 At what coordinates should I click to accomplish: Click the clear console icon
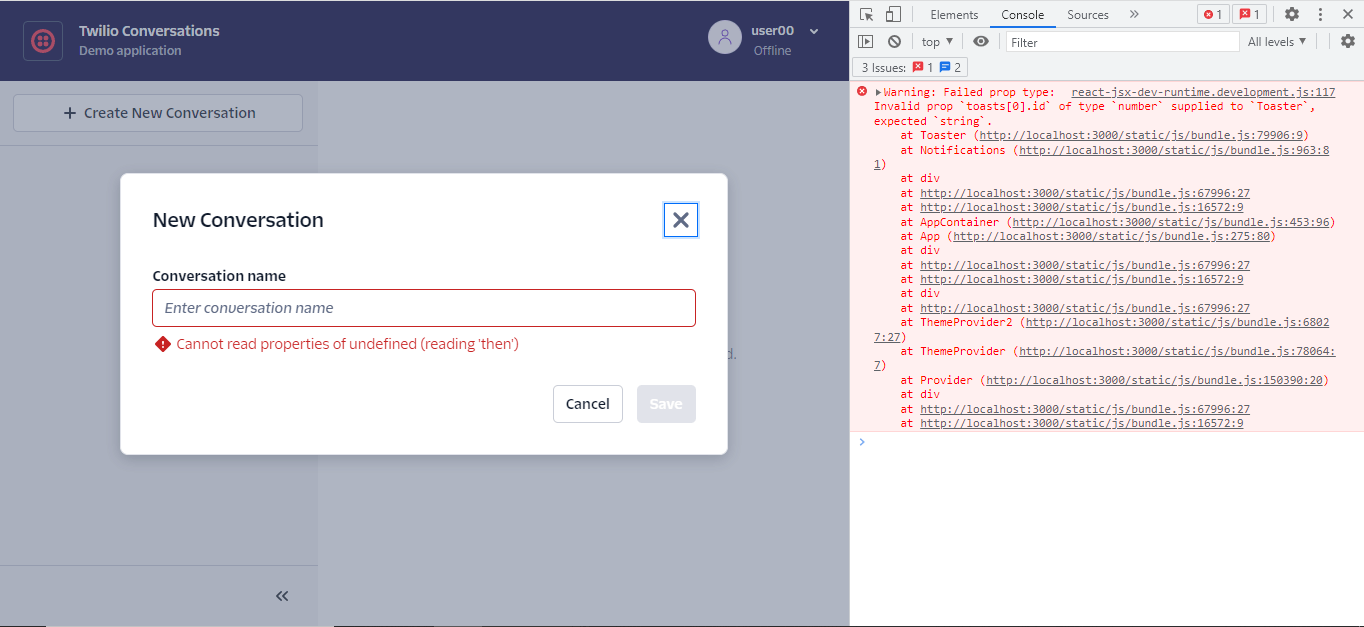coord(893,41)
